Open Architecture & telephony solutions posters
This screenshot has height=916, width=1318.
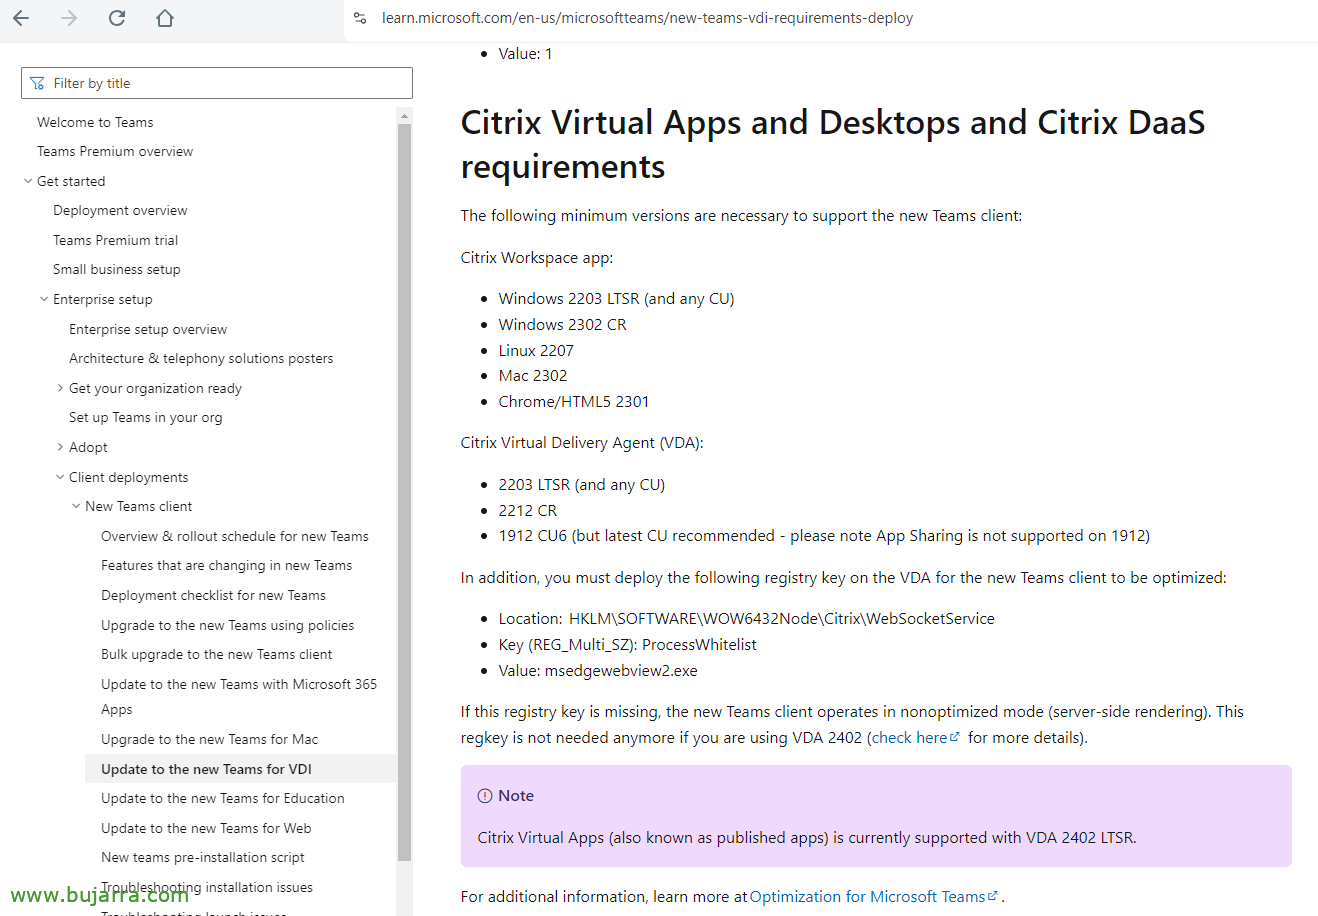click(x=201, y=358)
